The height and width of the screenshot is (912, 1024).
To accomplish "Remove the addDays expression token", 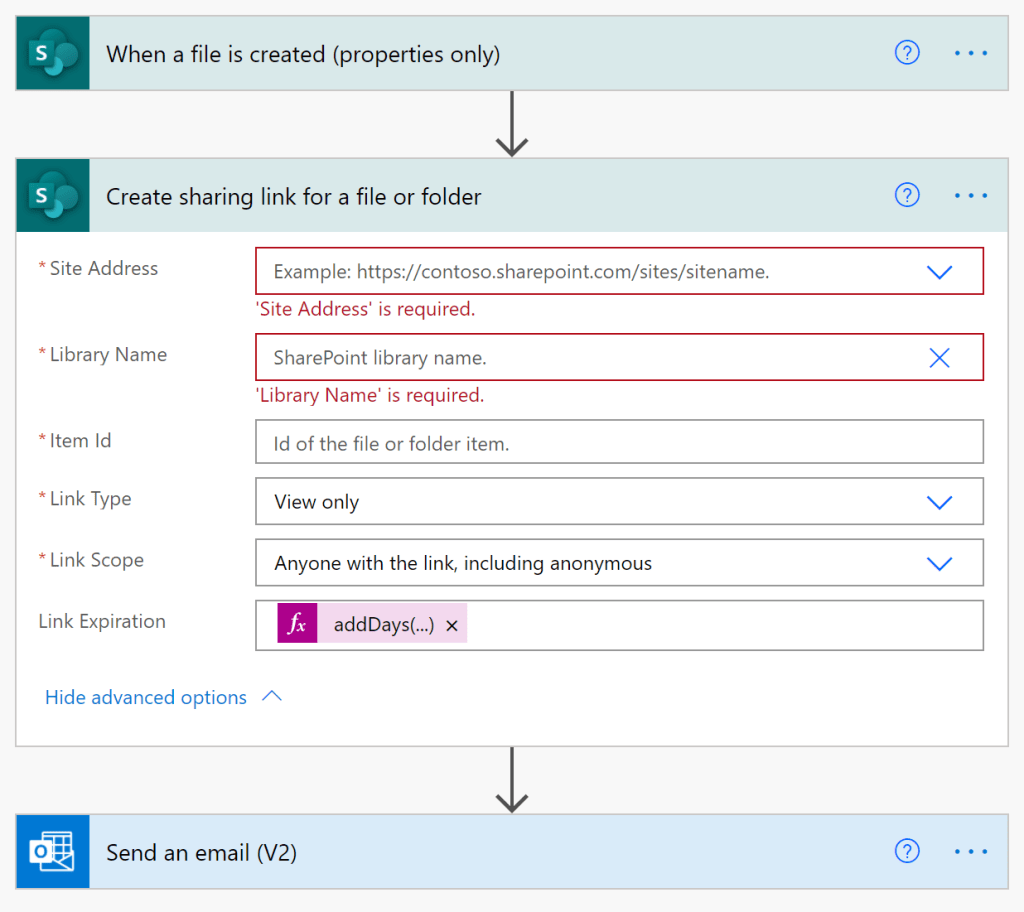I will (x=452, y=626).
